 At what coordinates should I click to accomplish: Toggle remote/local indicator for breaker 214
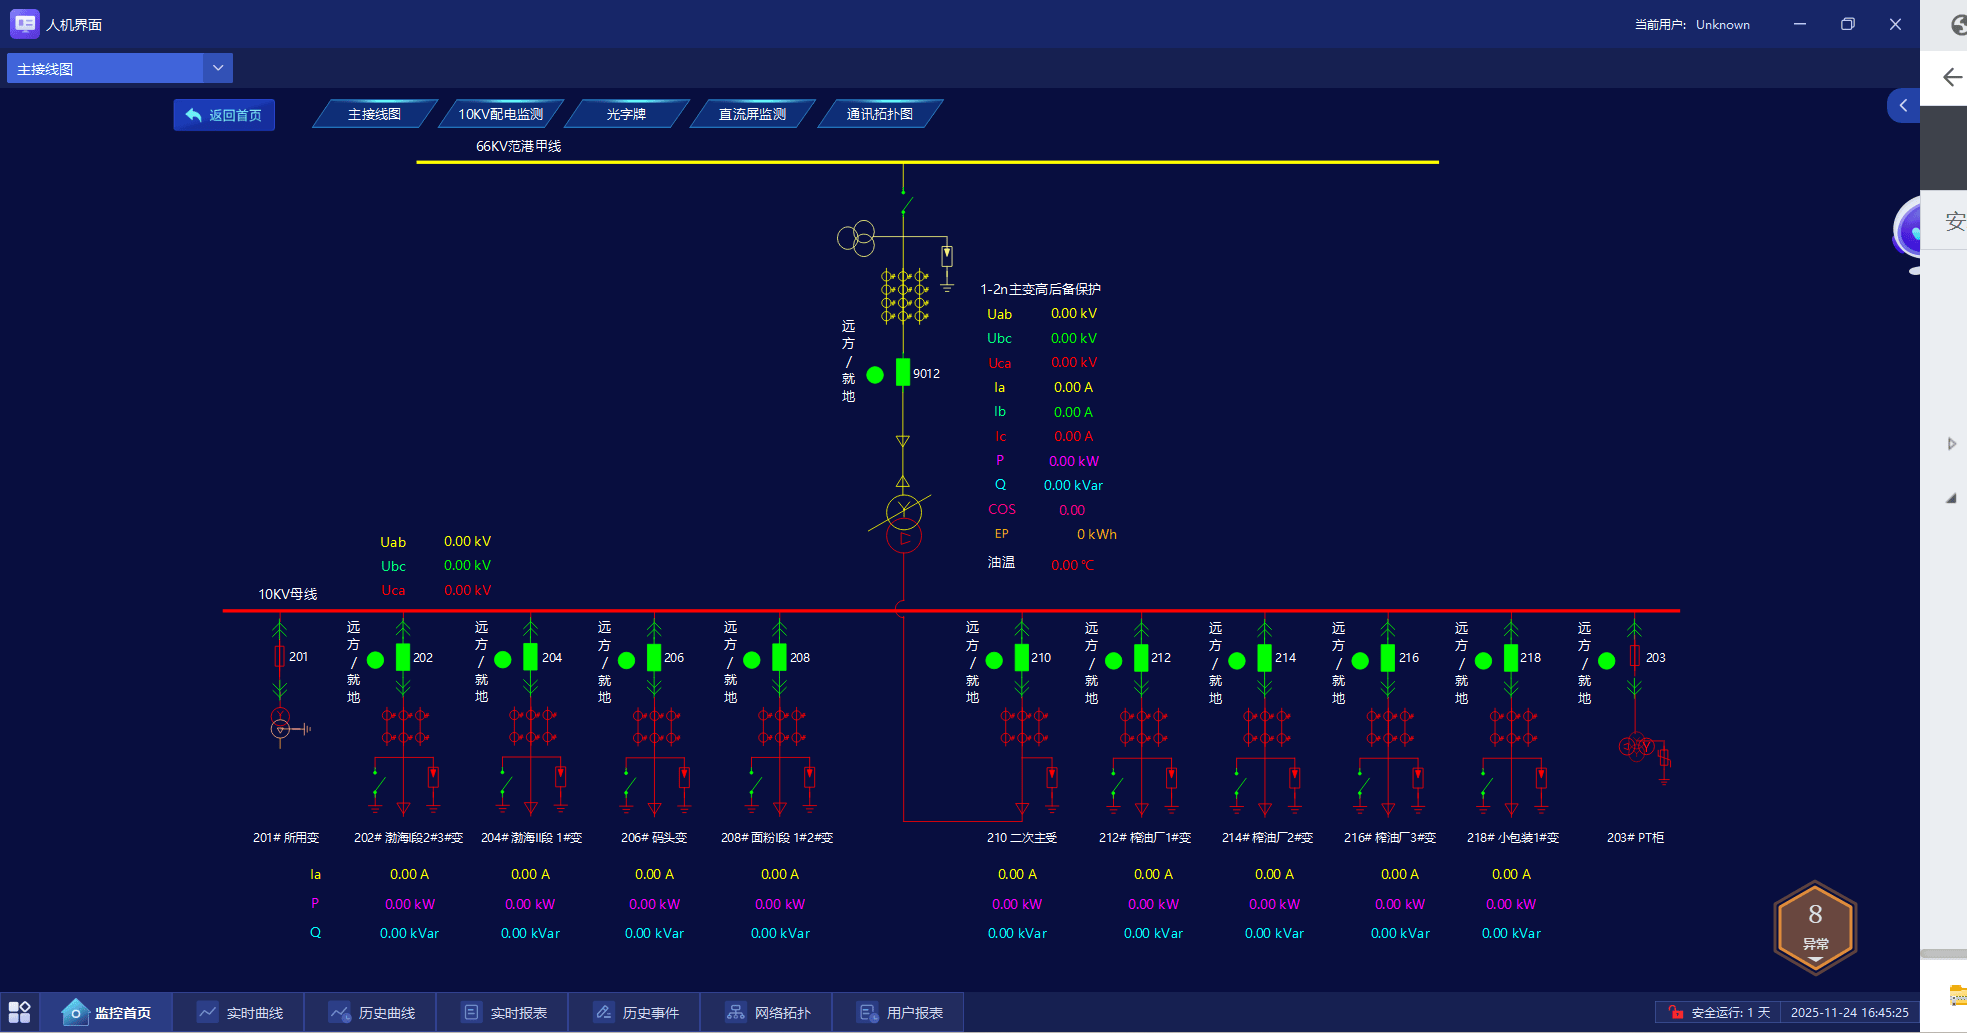1237,660
